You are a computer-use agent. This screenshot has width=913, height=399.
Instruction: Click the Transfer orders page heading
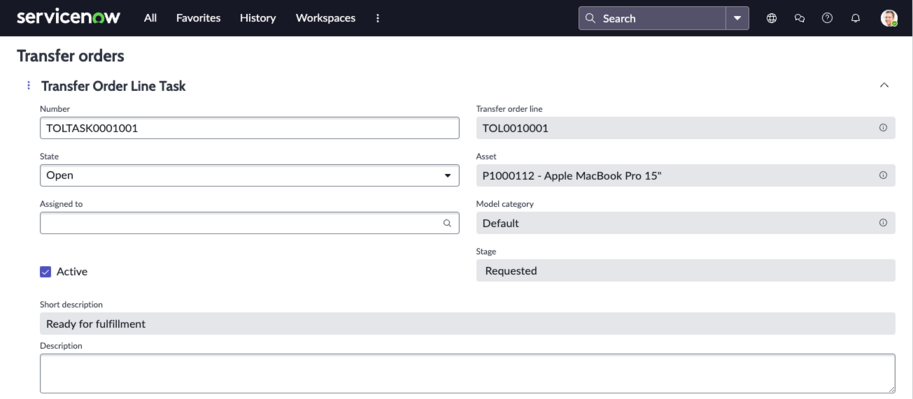tap(70, 56)
